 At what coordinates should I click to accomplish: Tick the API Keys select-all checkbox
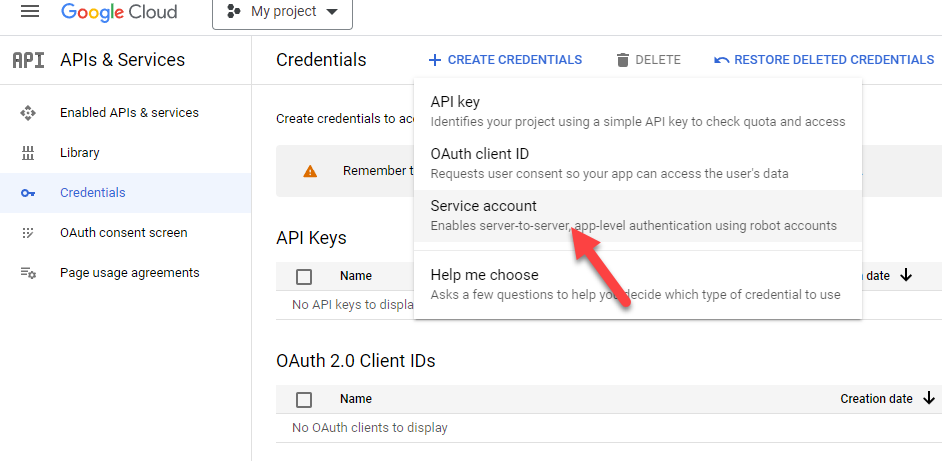(x=304, y=276)
